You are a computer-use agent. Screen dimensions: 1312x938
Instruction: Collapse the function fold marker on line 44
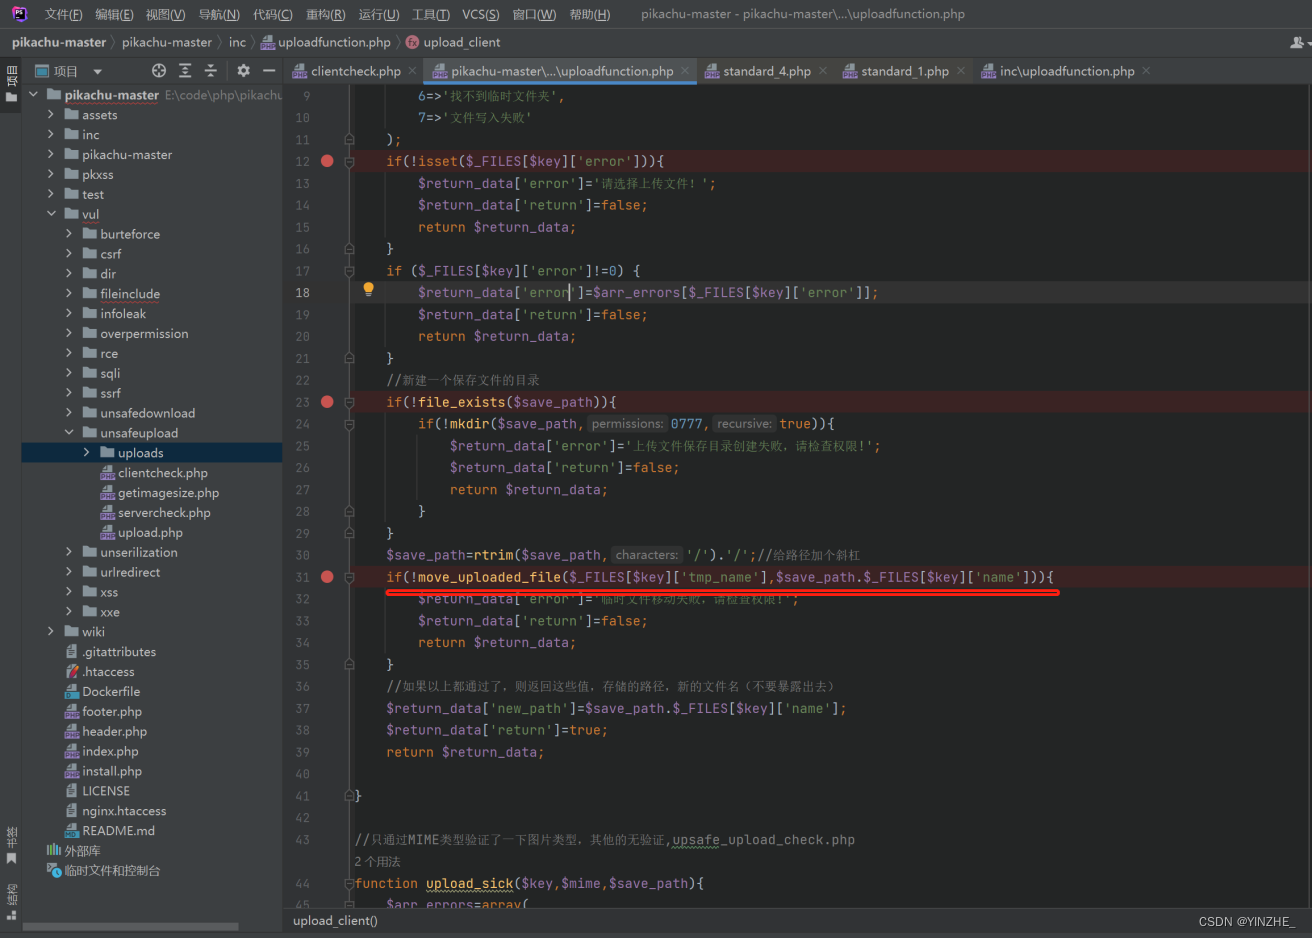pyautogui.click(x=349, y=884)
